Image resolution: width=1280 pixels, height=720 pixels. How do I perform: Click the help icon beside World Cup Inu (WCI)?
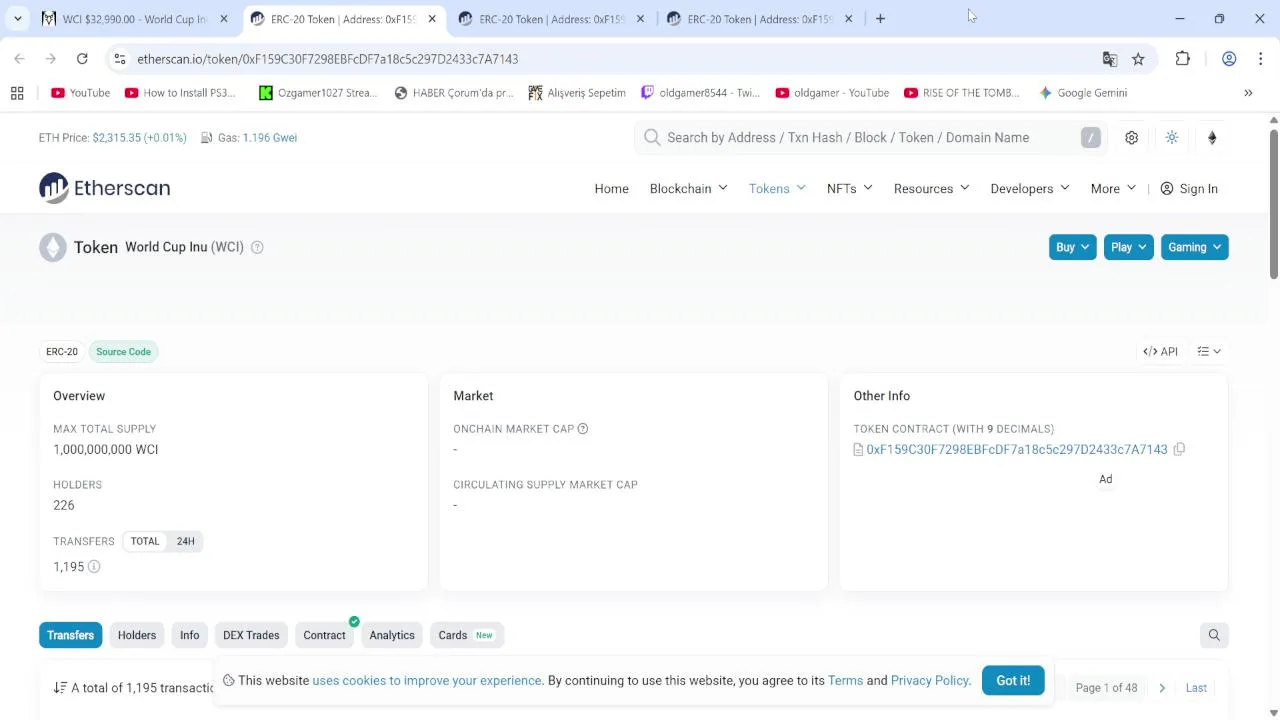[257, 247]
